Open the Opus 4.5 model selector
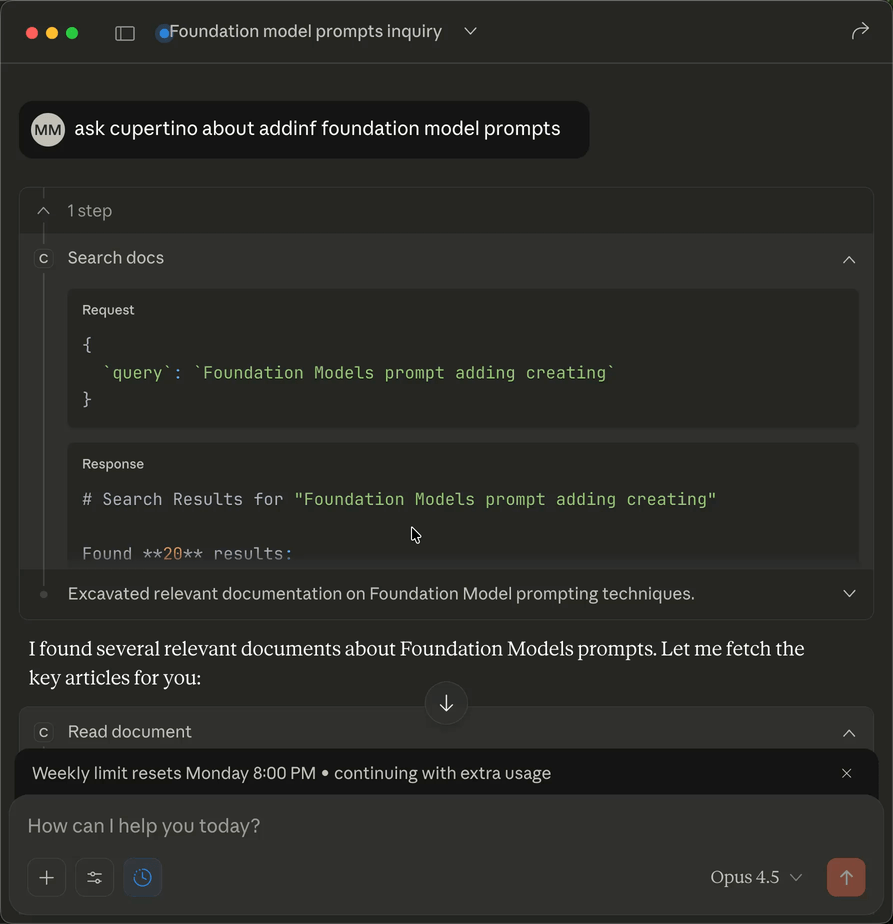893x924 pixels. click(756, 877)
